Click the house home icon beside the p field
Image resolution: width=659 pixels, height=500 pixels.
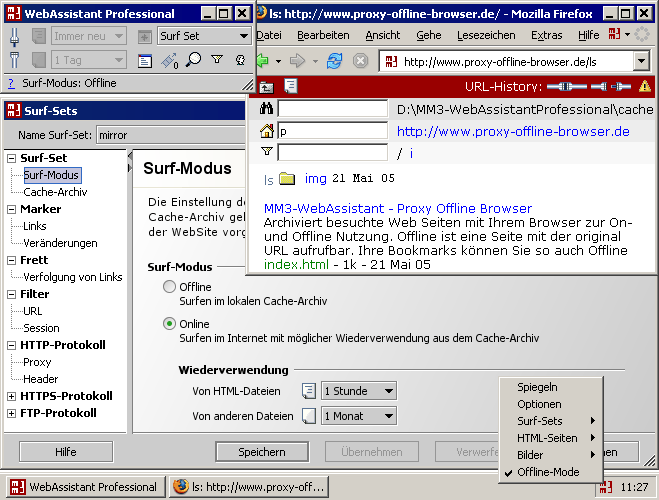click(x=266, y=131)
